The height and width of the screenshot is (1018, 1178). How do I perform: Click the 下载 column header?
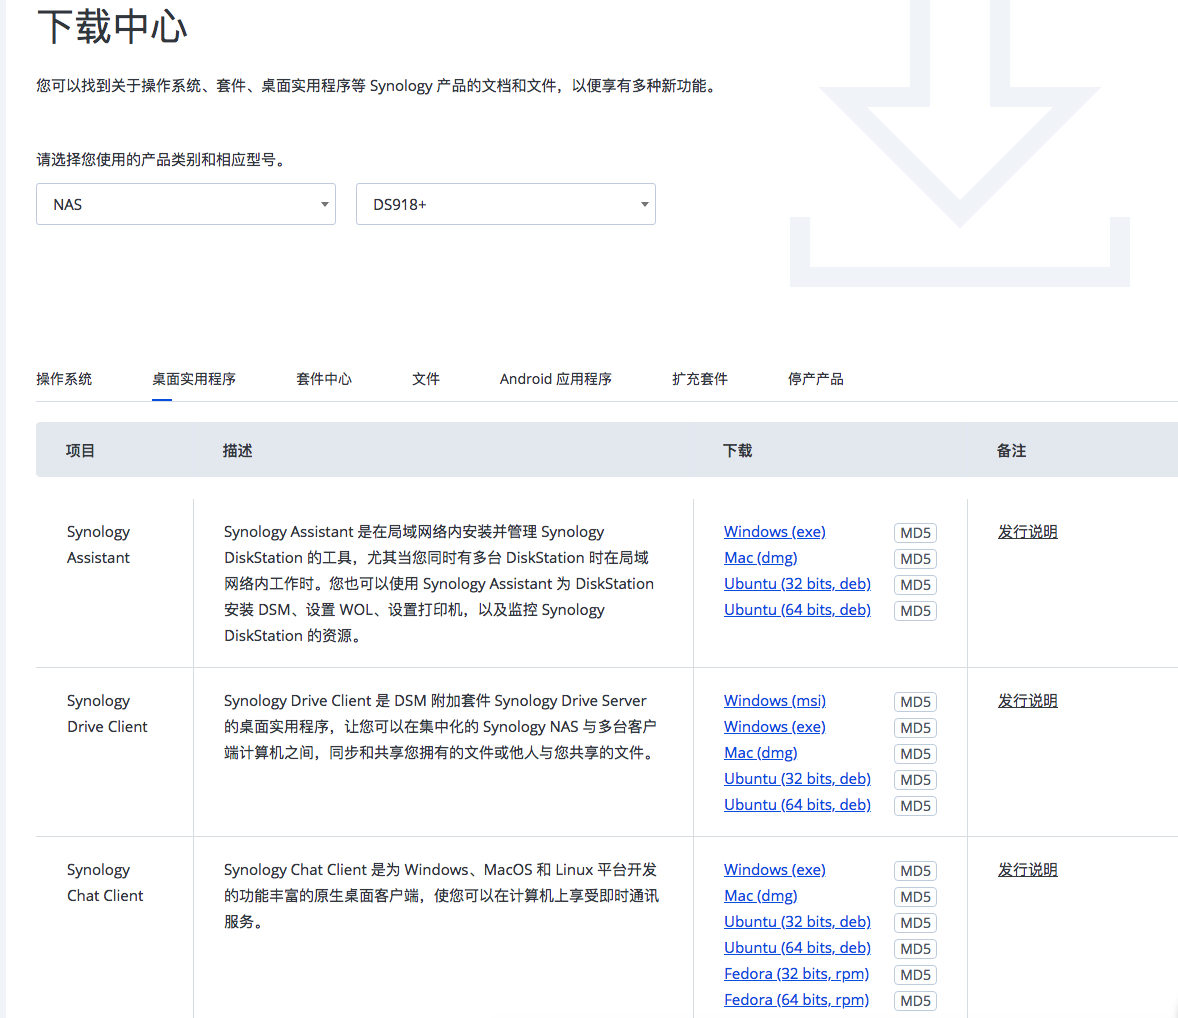(x=737, y=451)
